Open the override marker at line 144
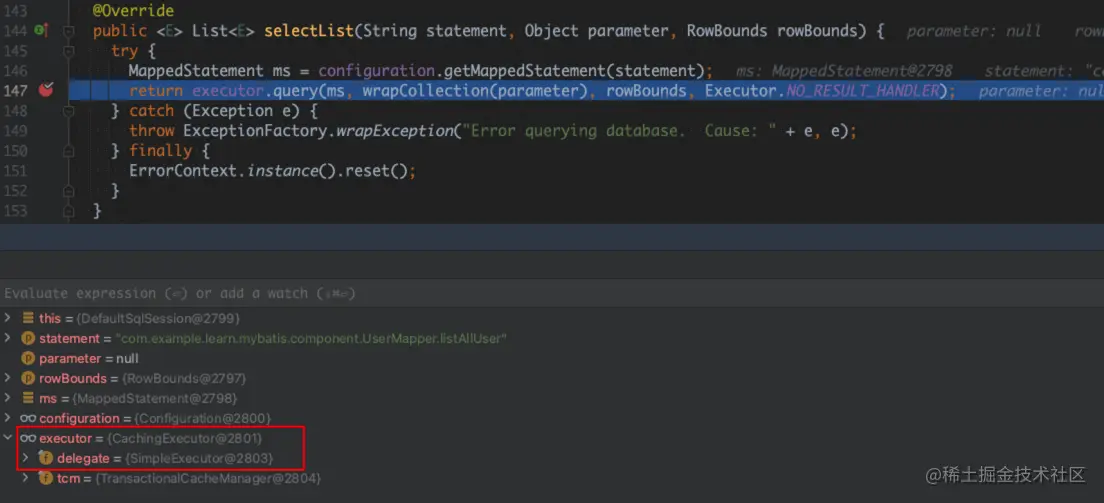The height and width of the screenshot is (503, 1104). [41, 30]
